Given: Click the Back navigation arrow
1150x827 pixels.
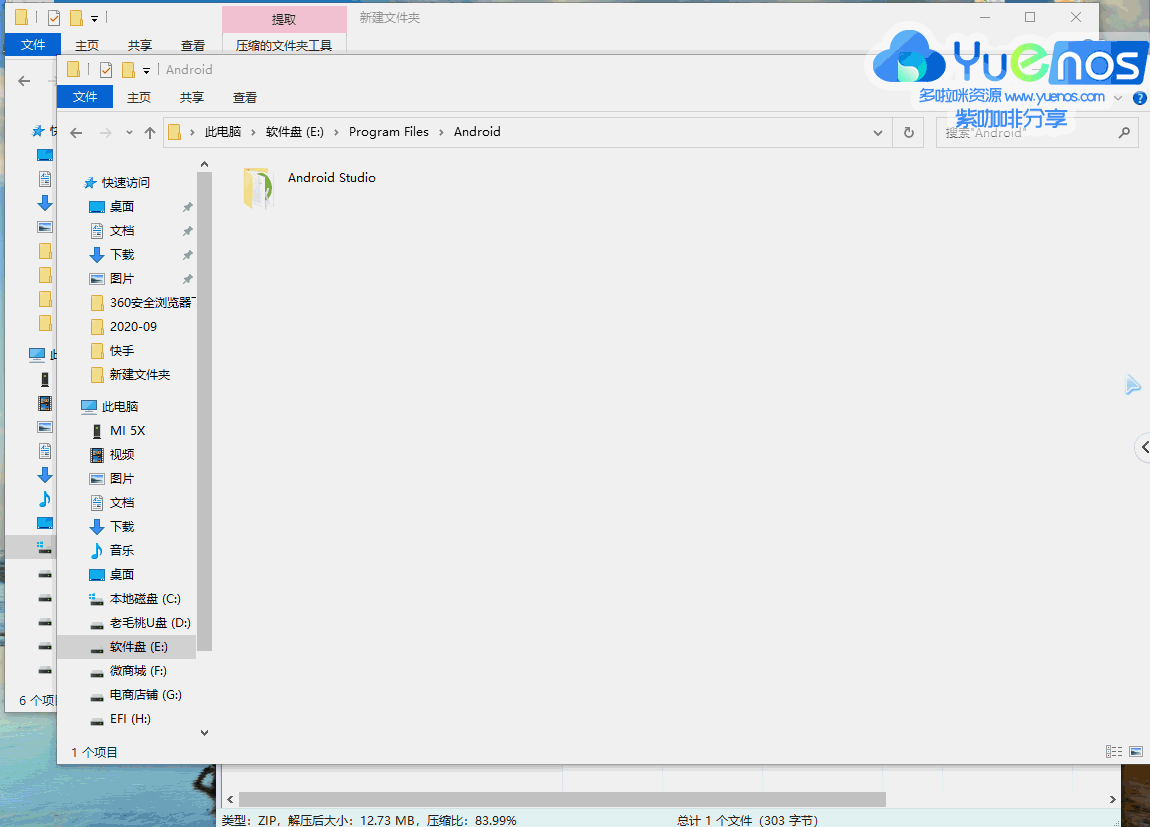Looking at the screenshot, I should (x=76, y=131).
